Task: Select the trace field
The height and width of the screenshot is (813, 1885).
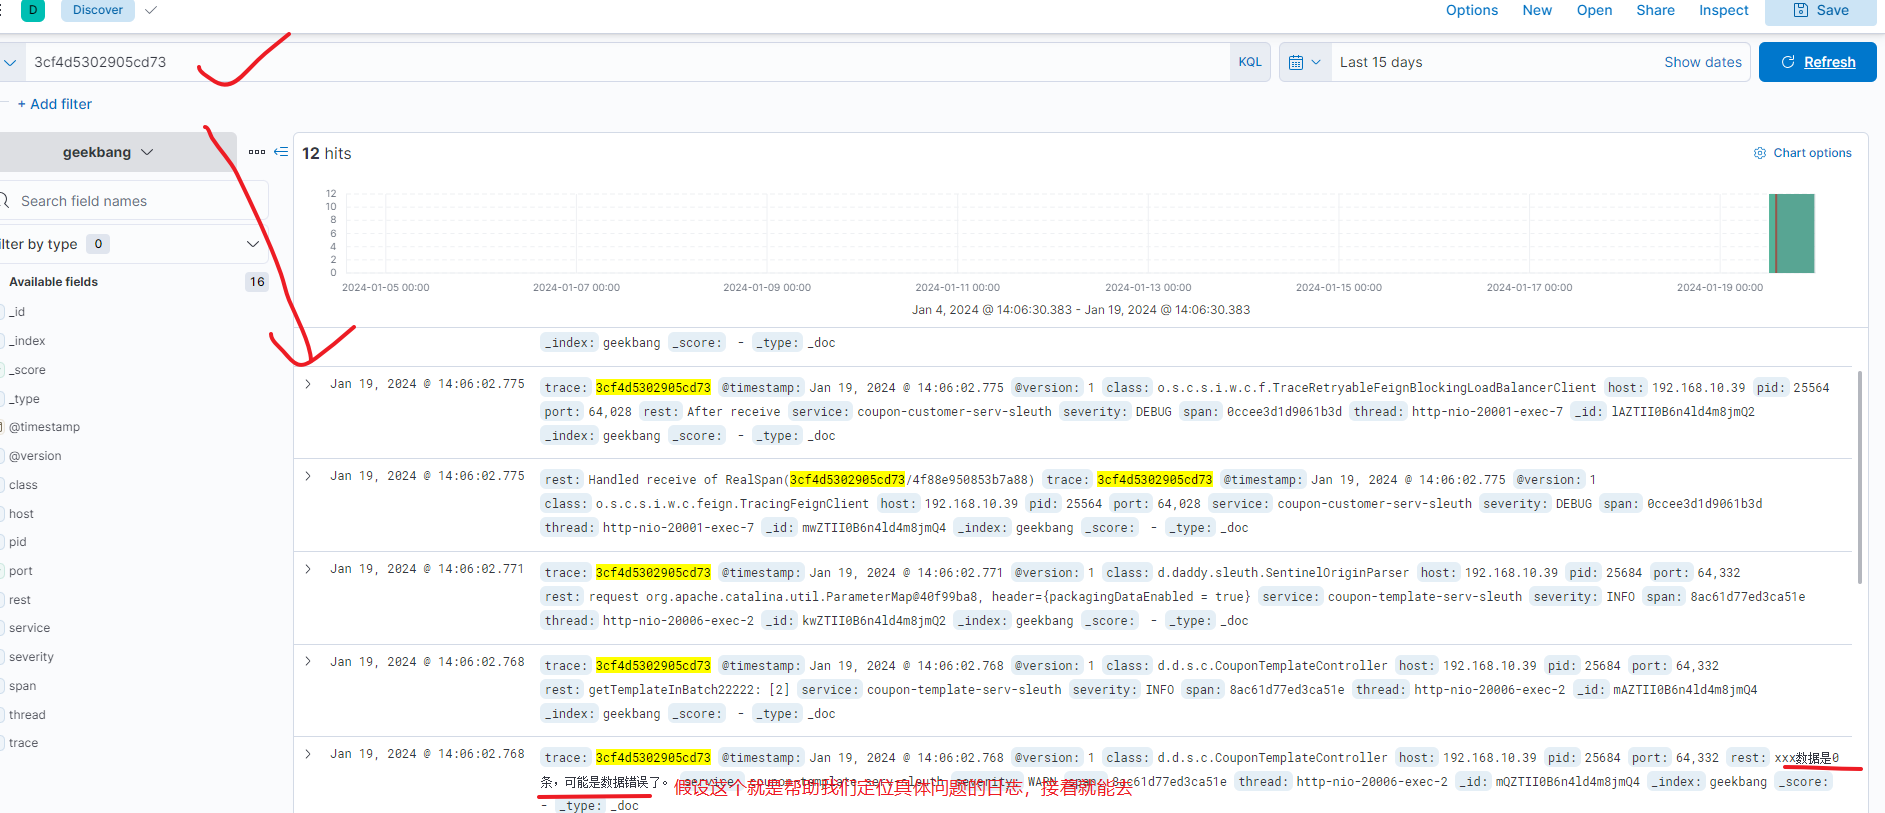Action: click(23, 743)
